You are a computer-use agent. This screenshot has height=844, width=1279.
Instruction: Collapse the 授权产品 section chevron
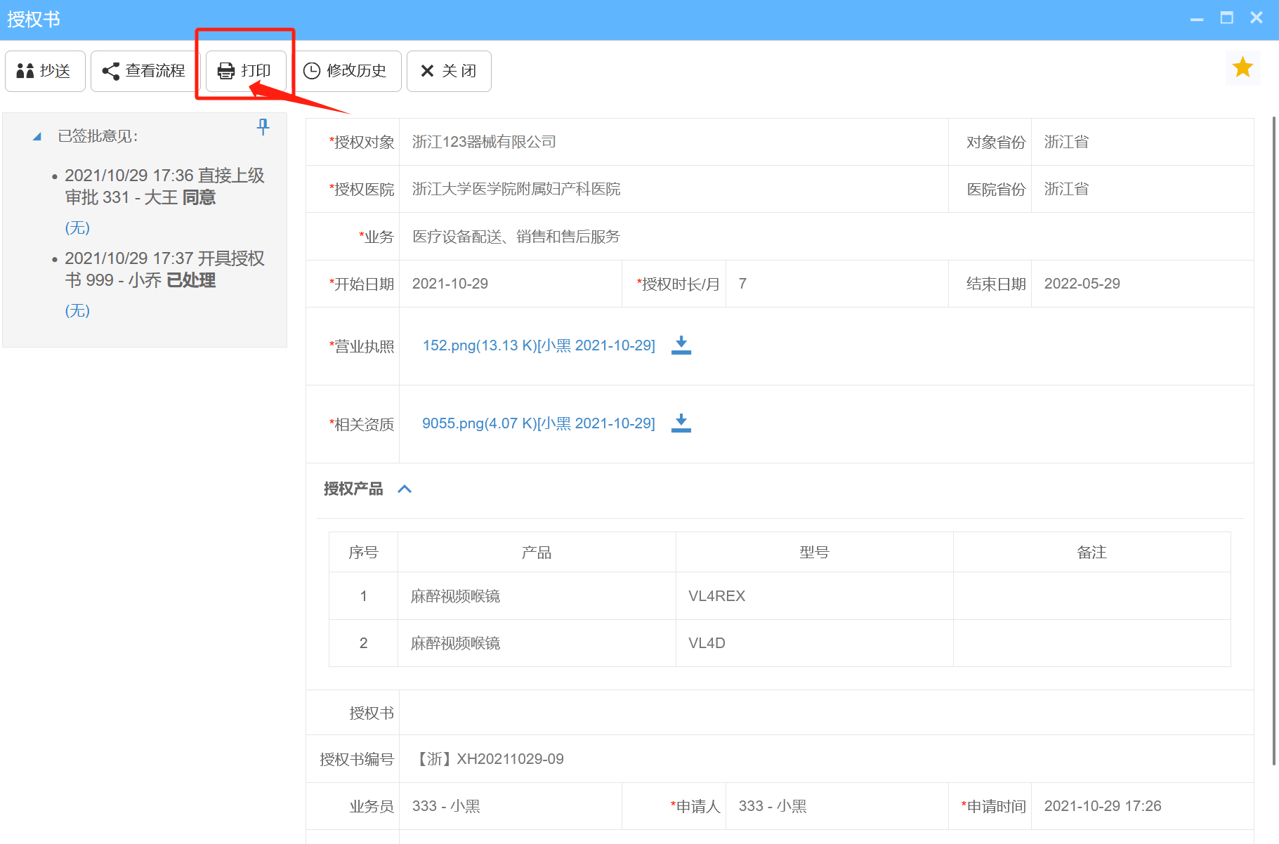404,489
